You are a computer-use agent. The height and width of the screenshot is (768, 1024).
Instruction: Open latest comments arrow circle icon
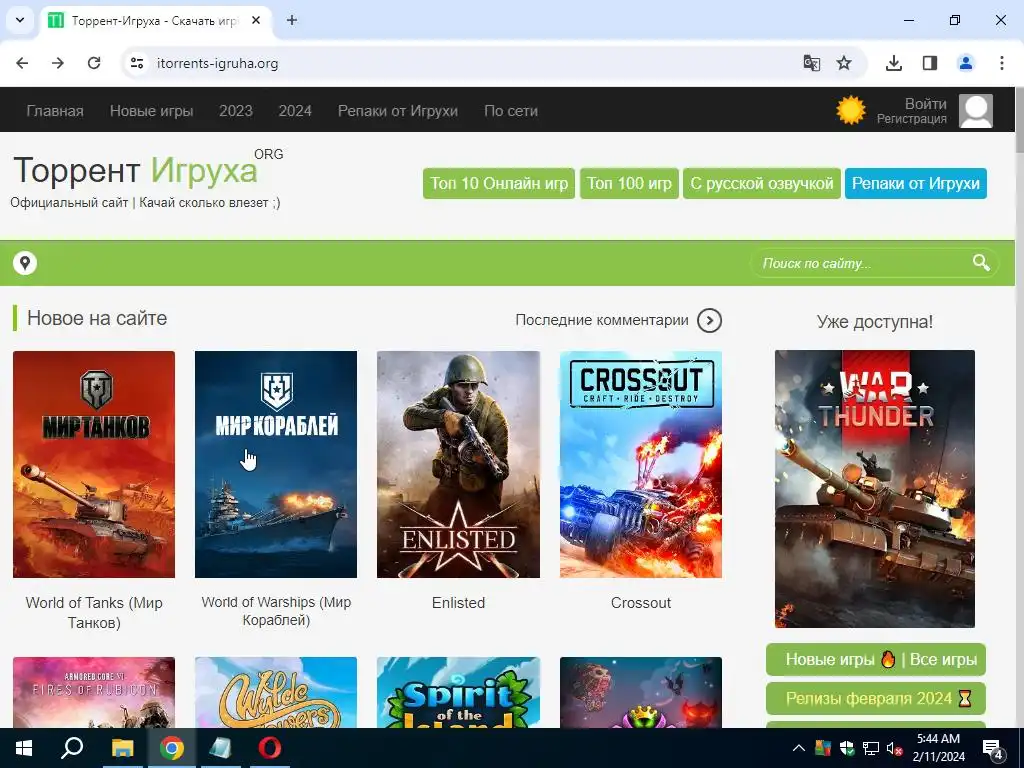coord(709,321)
